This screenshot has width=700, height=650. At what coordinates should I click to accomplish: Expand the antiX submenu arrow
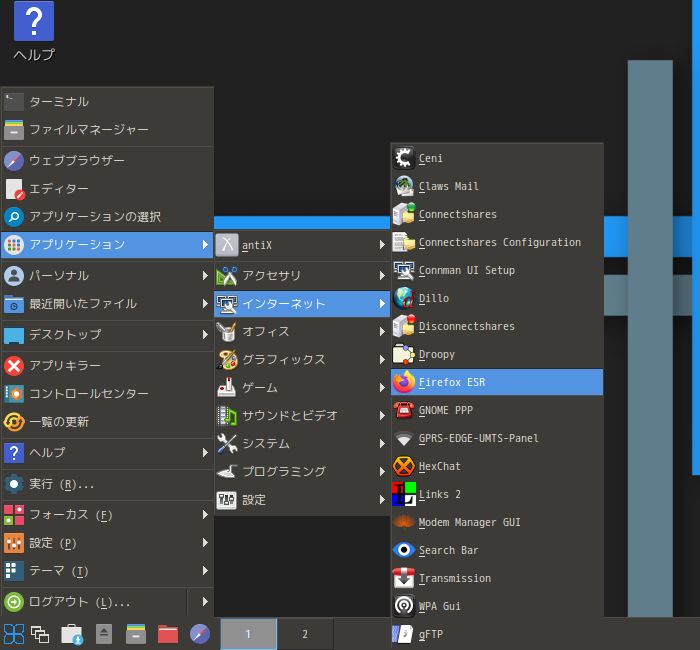tap(382, 245)
